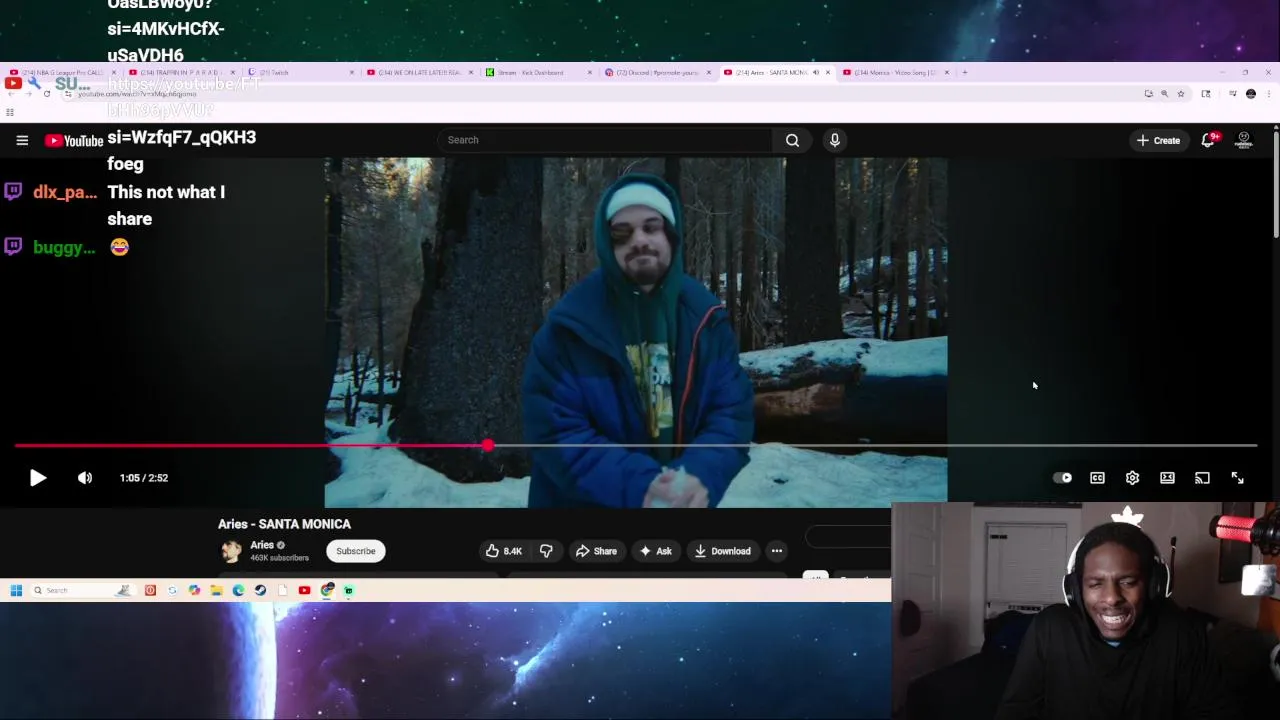Switch to the WE ON LATE browser tab

tap(418, 72)
